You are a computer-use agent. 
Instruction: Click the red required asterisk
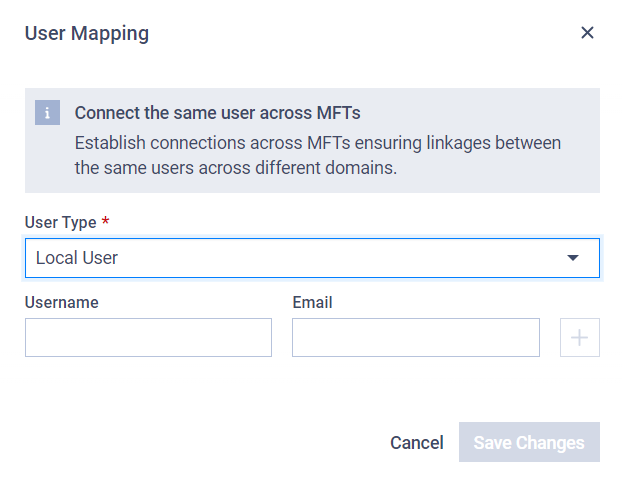[x=105, y=220]
